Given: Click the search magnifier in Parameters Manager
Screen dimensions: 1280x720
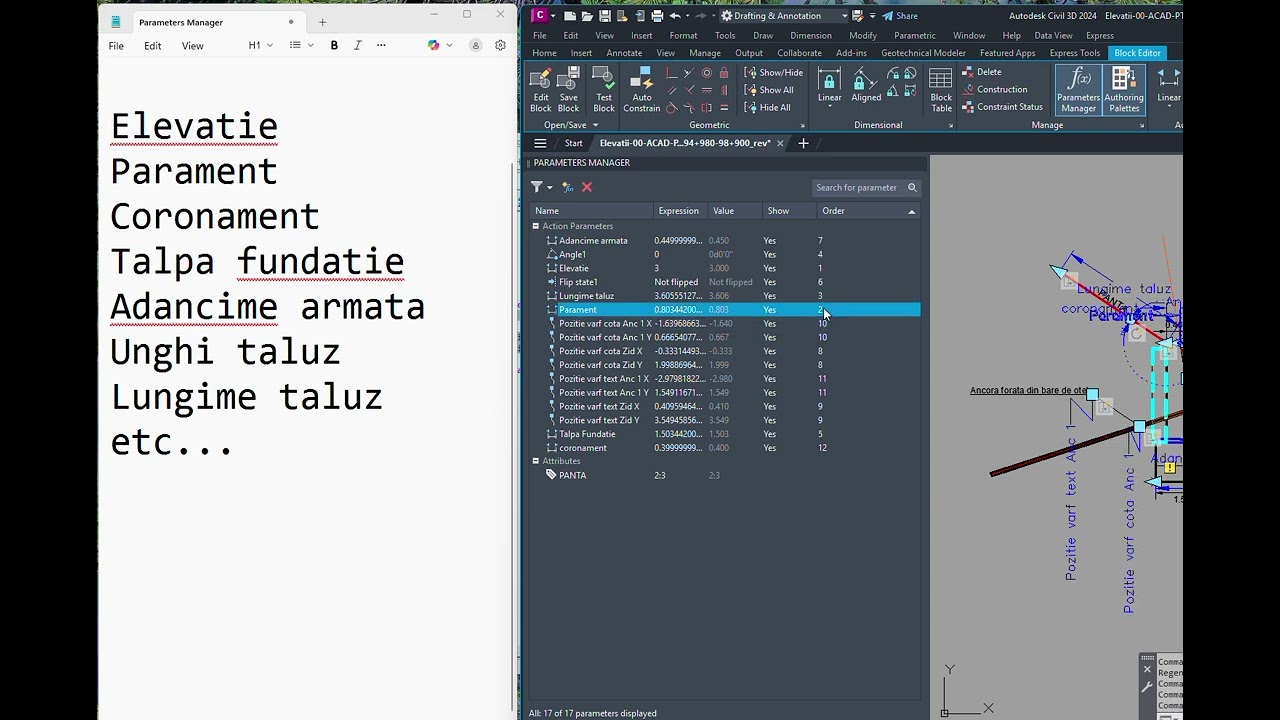Looking at the screenshot, I should 912,187.
